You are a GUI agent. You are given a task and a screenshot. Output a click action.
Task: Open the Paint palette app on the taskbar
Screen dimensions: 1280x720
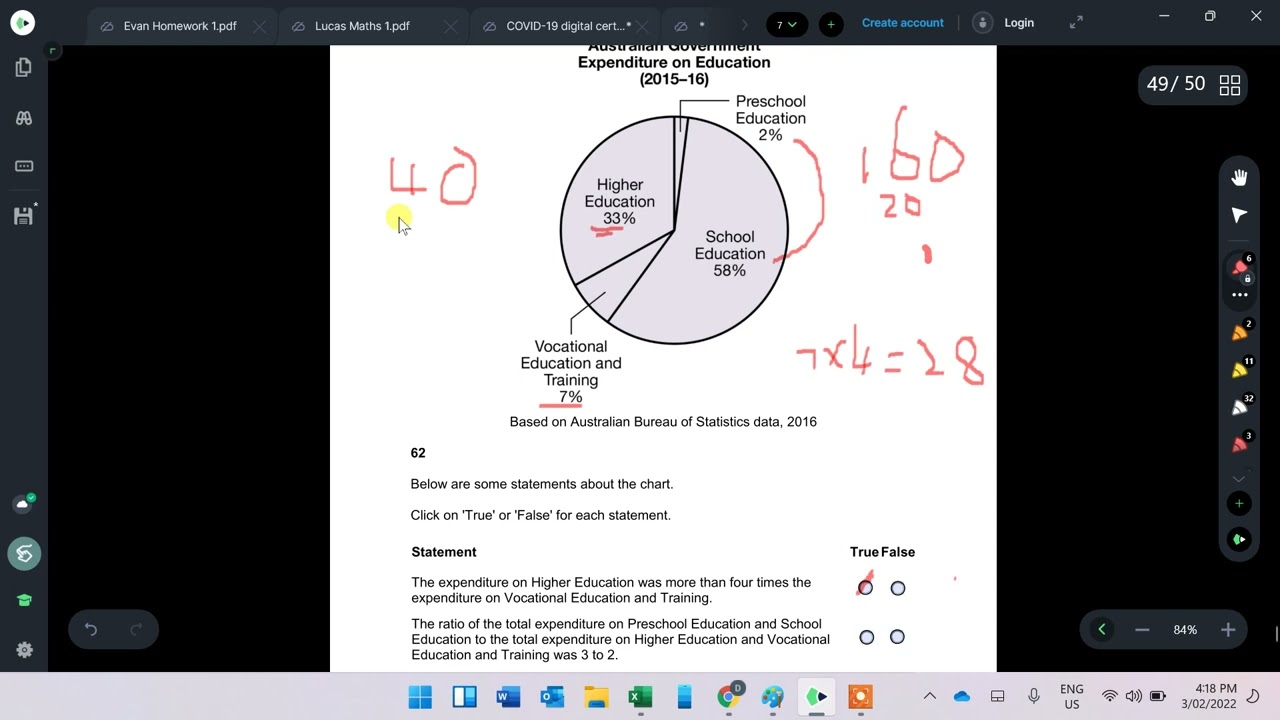(x=773, y=697)
